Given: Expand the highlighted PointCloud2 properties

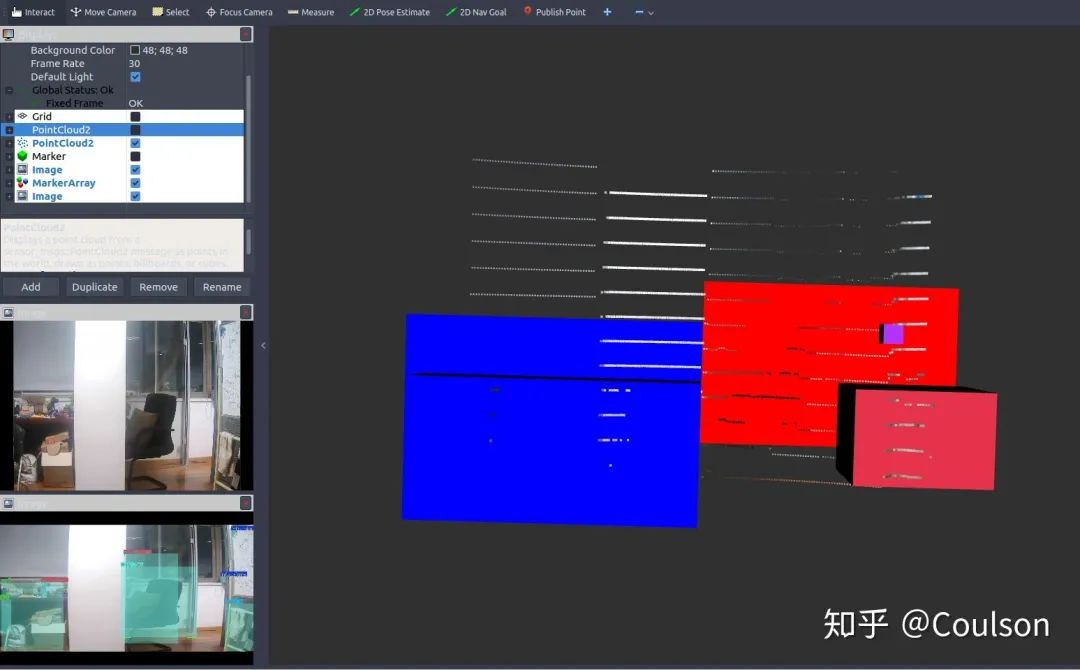Looking at the screenshot, I should (9, 129).
